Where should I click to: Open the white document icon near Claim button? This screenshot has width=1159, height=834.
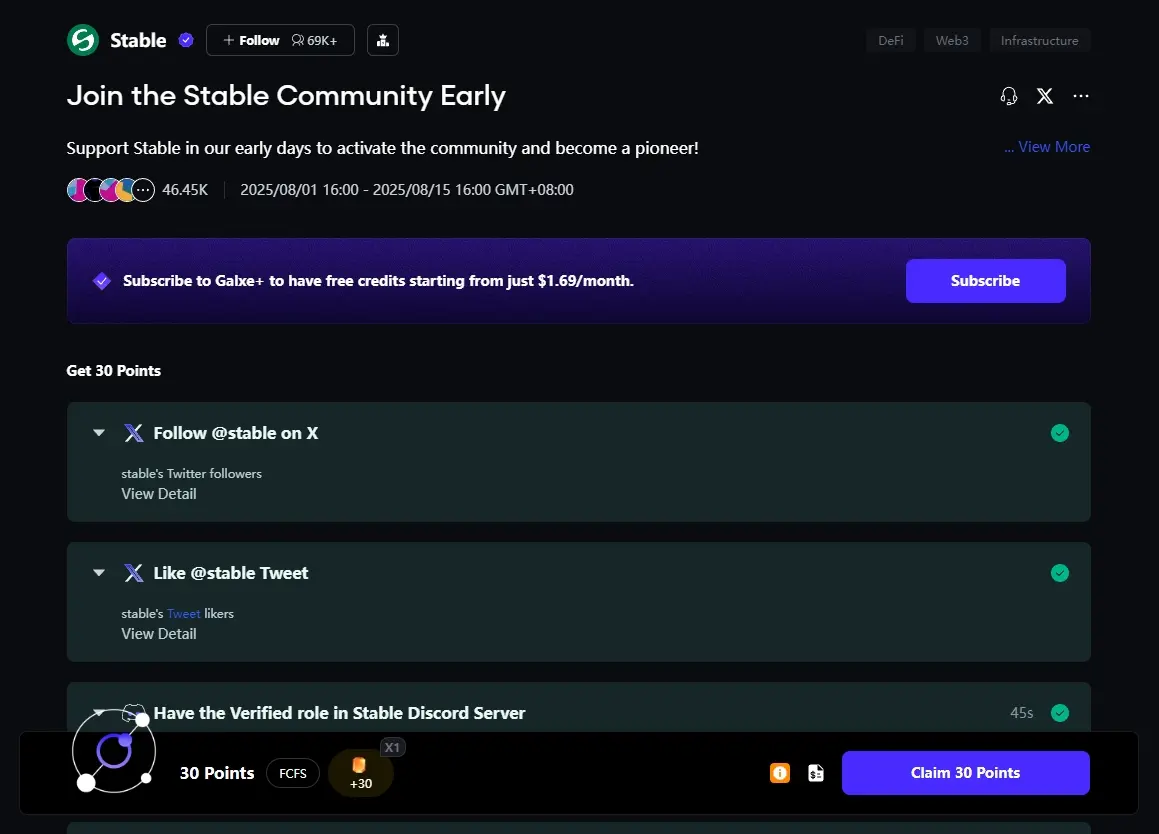(816, 773)
